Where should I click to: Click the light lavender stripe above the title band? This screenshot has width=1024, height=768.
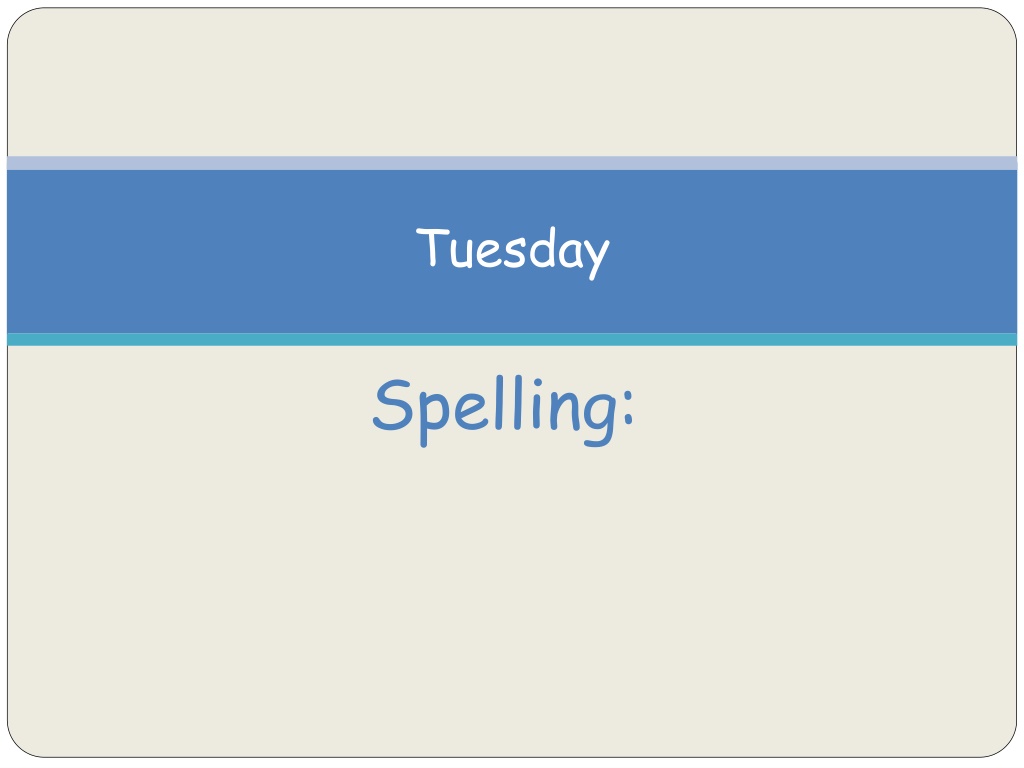click(x=512, y=163)
